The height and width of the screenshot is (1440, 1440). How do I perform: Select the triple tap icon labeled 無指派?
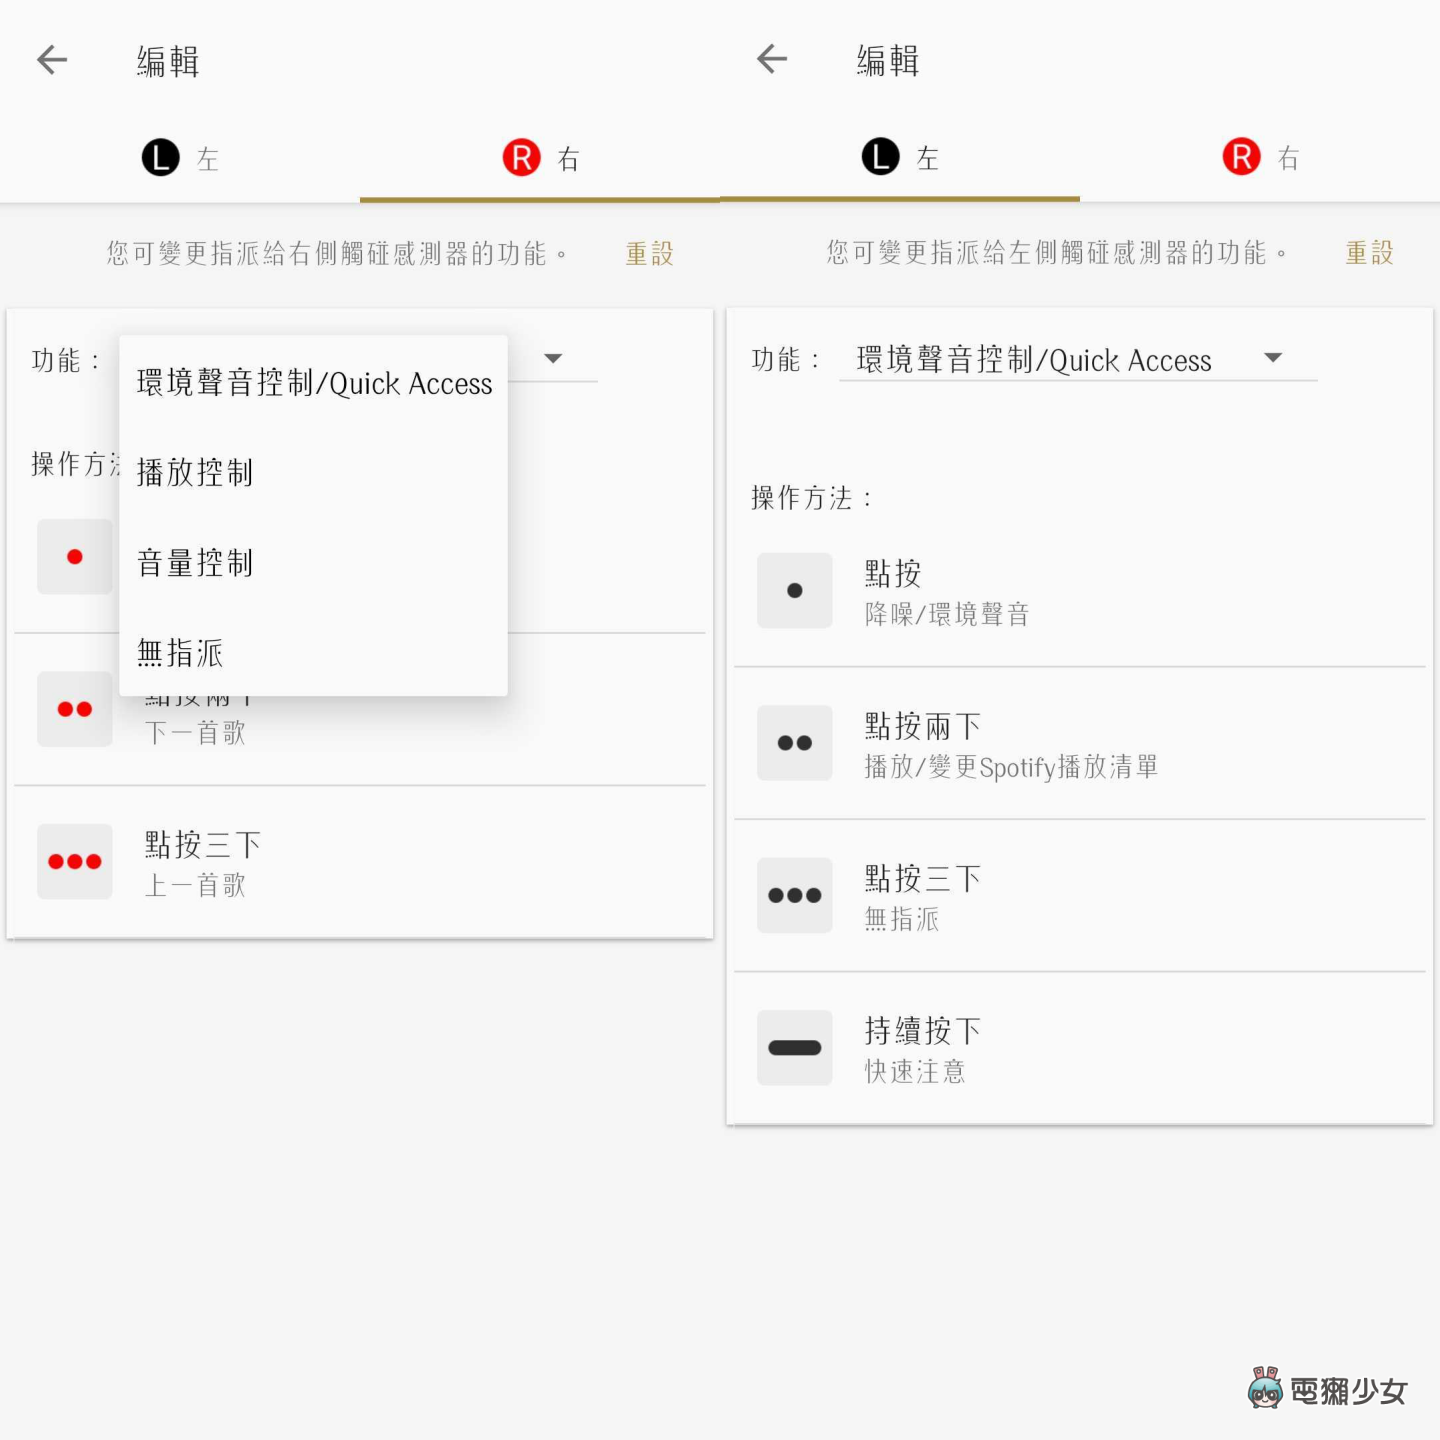[x=793, y=895]
